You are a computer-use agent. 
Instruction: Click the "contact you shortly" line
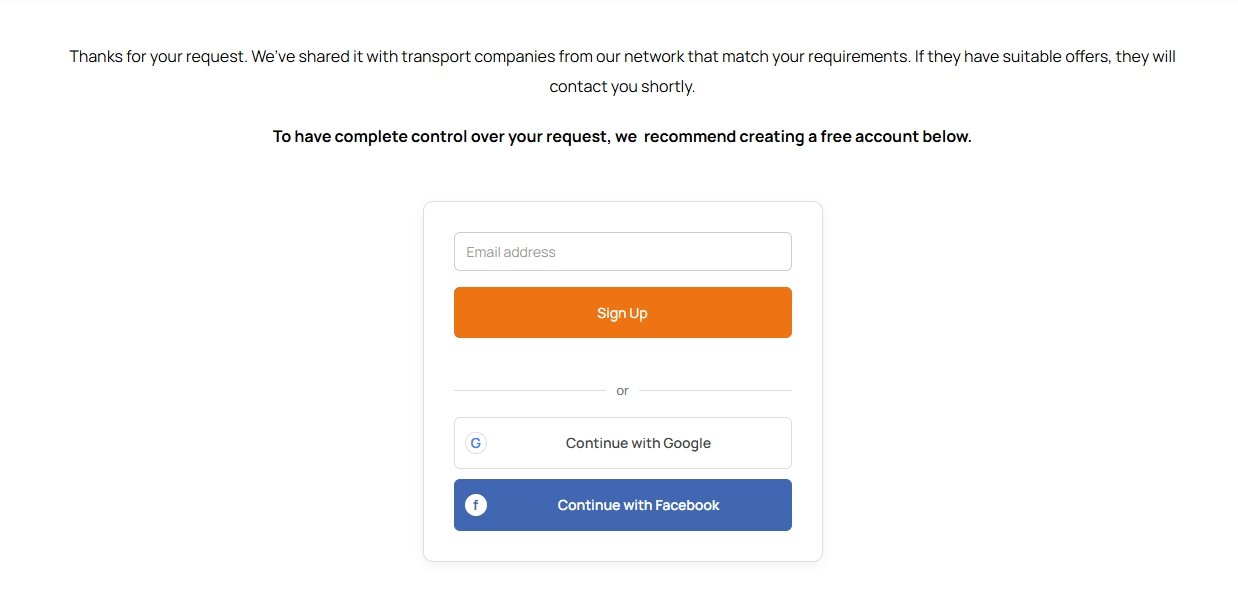pyautogui.click(x=622, y=87)
